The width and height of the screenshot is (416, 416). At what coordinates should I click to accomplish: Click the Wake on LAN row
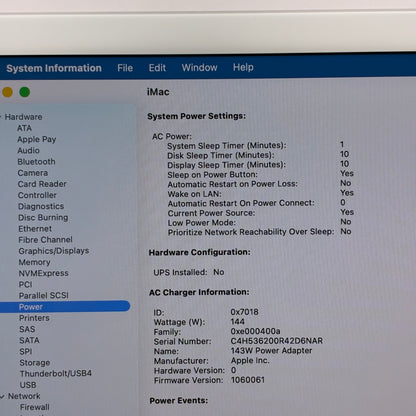click(x=260, y=194)
